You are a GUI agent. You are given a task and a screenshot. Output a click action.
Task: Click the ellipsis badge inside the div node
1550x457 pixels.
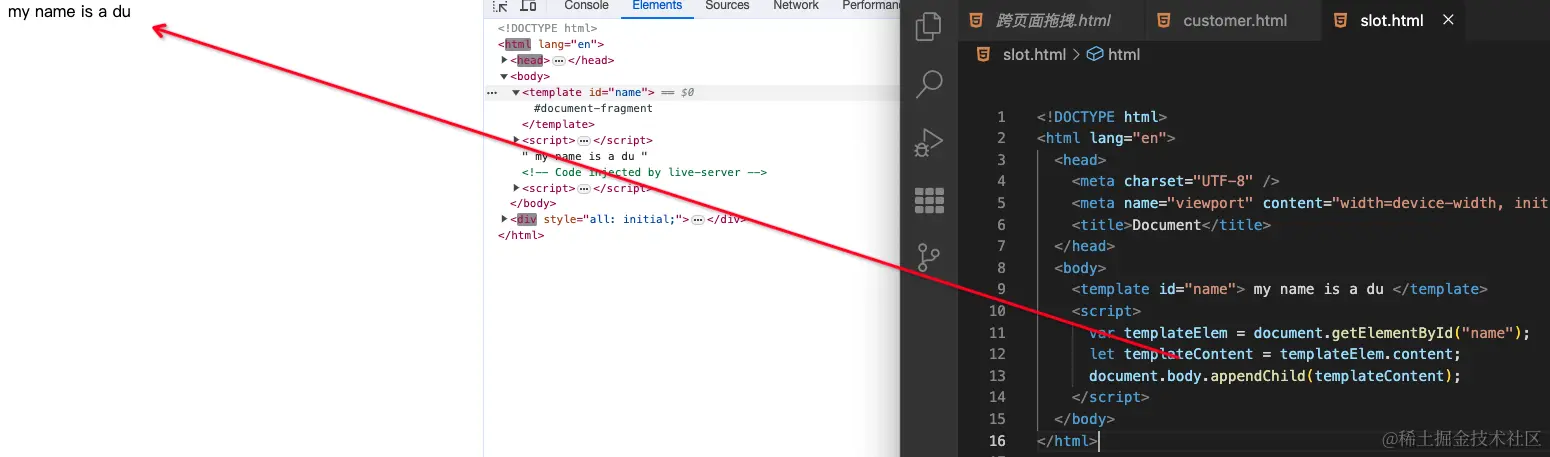coord(698,220)
